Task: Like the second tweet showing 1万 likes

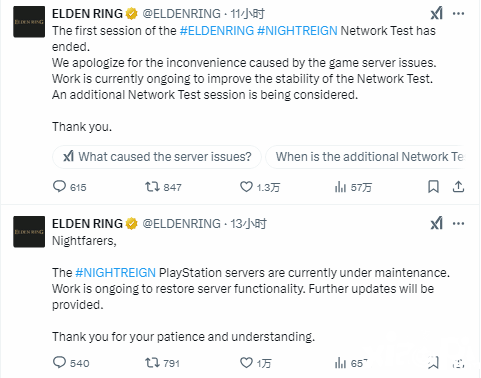Action: [246, 363]
